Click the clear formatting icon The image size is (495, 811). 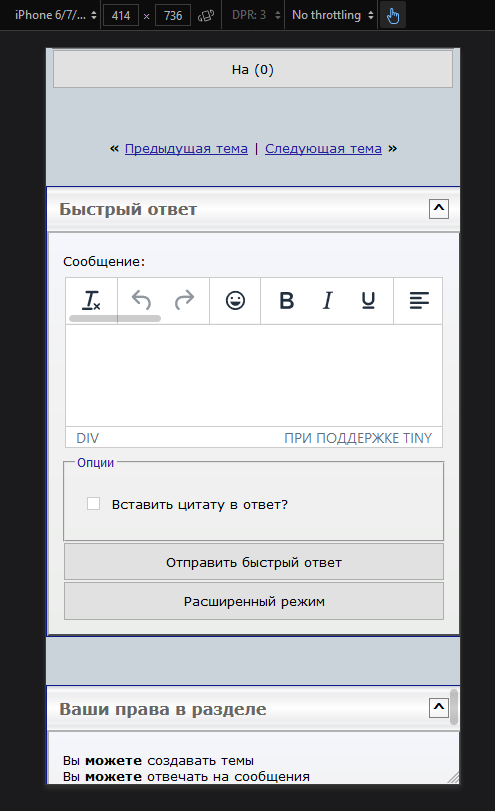click(x=92, y=301)
